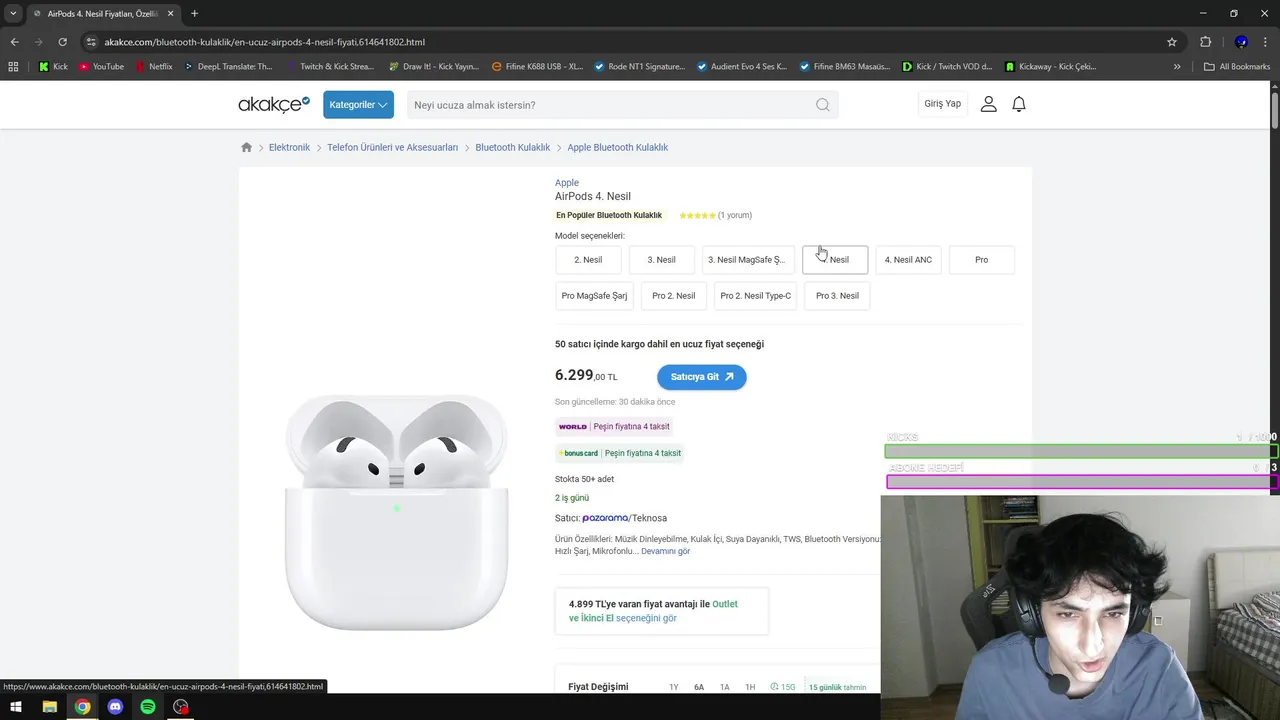Reload the page with refresh icon
The image size is (1280, 720).
coord(62,42)
